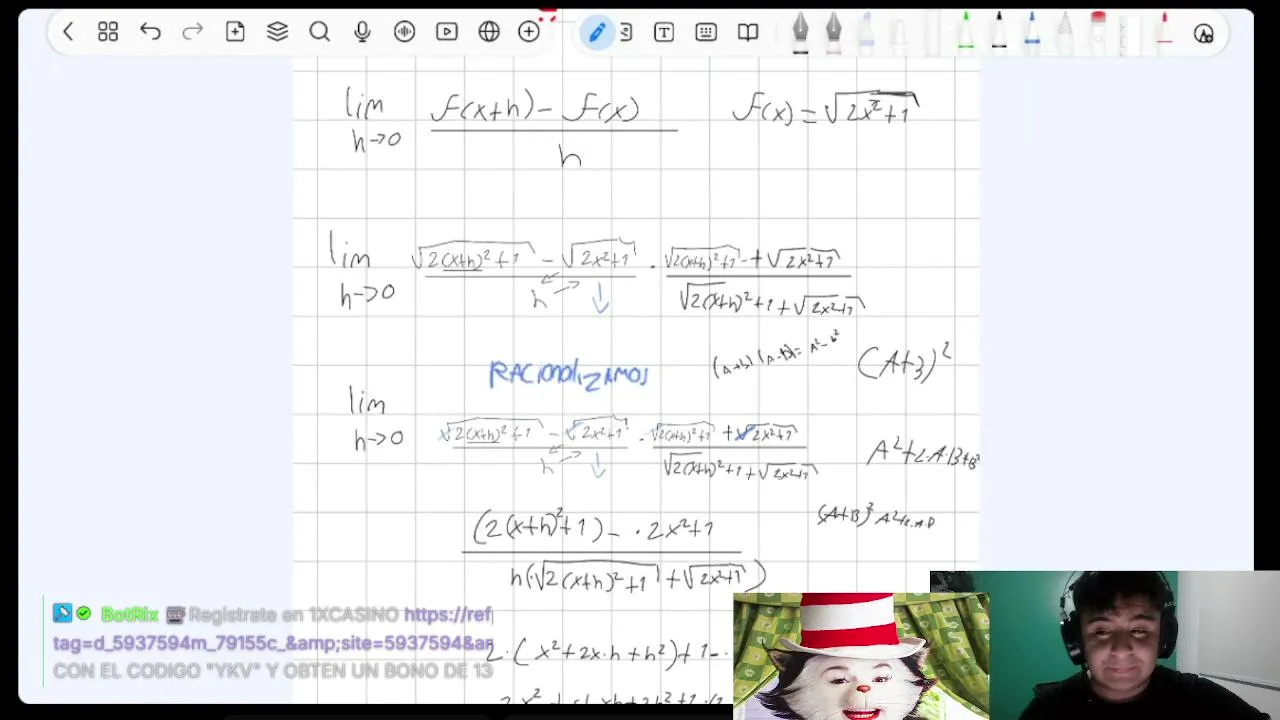The width and height of the screenshot is (1280, 720).
Task: Click the BotRix username in chat
Action: click(129, 614)
